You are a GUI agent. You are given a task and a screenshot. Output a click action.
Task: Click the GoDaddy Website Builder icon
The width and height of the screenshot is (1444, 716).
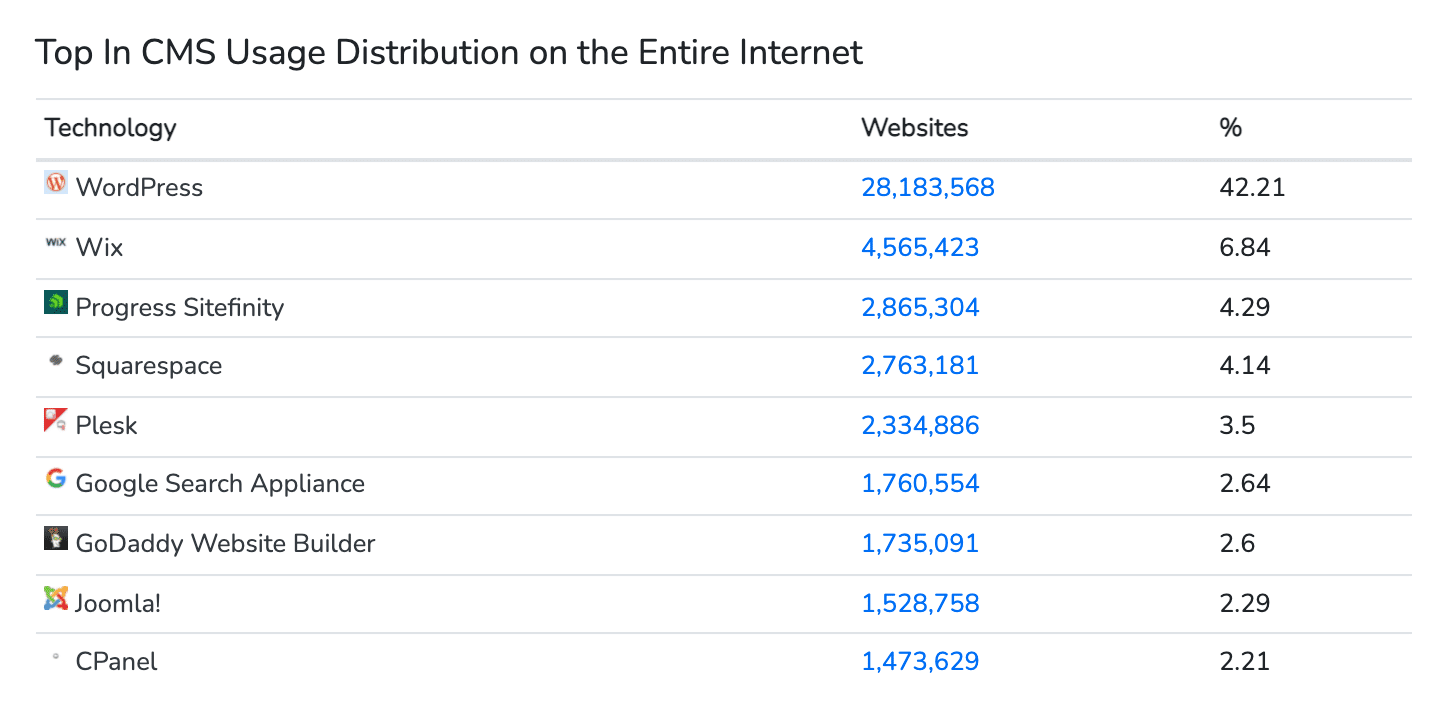coord(56,539)
